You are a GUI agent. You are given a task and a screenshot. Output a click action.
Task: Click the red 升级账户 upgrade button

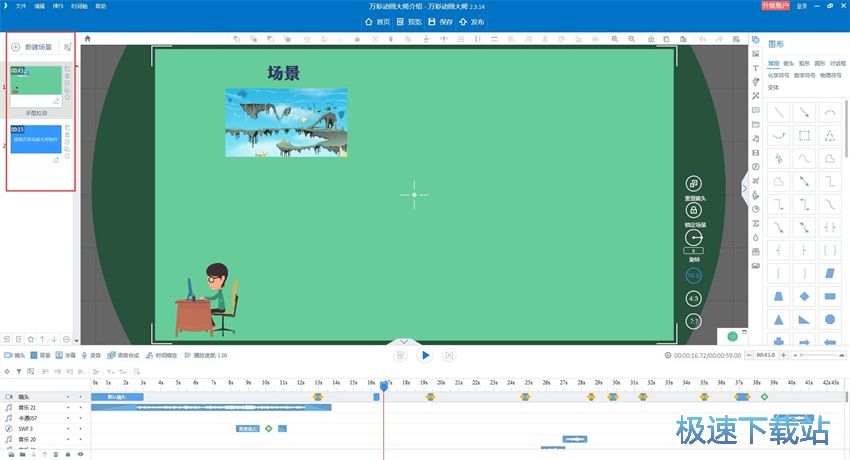775,5
